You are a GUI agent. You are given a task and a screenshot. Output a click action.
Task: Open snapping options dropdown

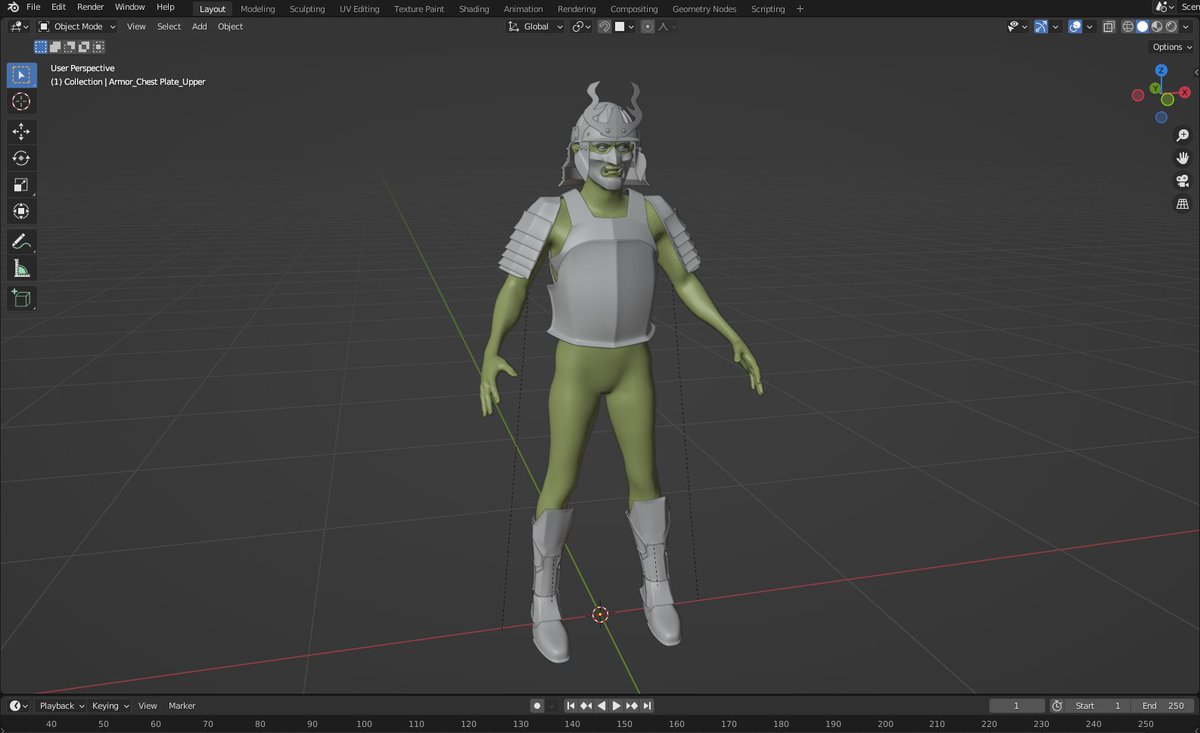(x=626, y=27)
